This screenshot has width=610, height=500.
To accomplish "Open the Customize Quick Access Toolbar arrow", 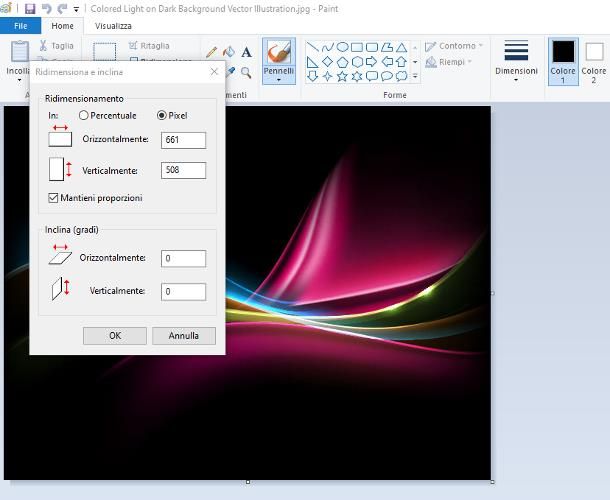I will [x=76, y=9].
